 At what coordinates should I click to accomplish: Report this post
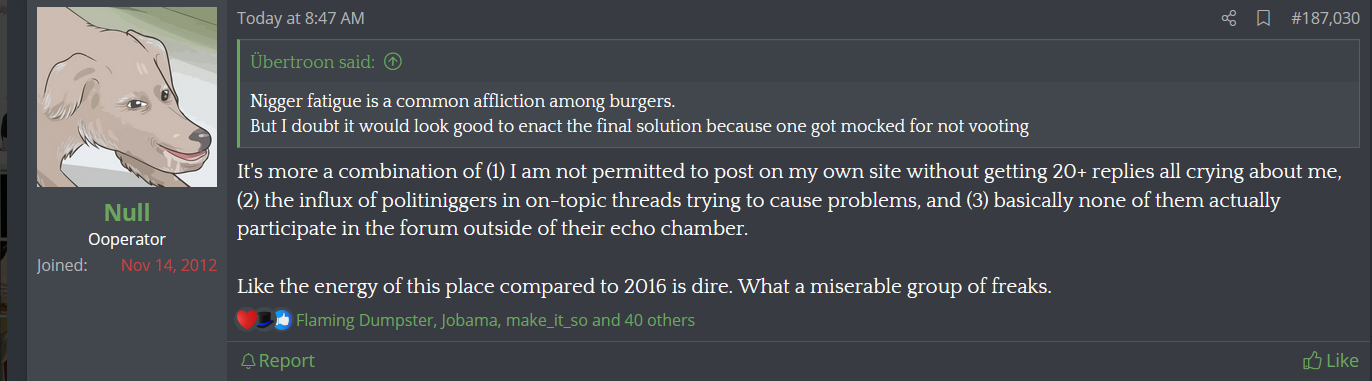point(278,361)
